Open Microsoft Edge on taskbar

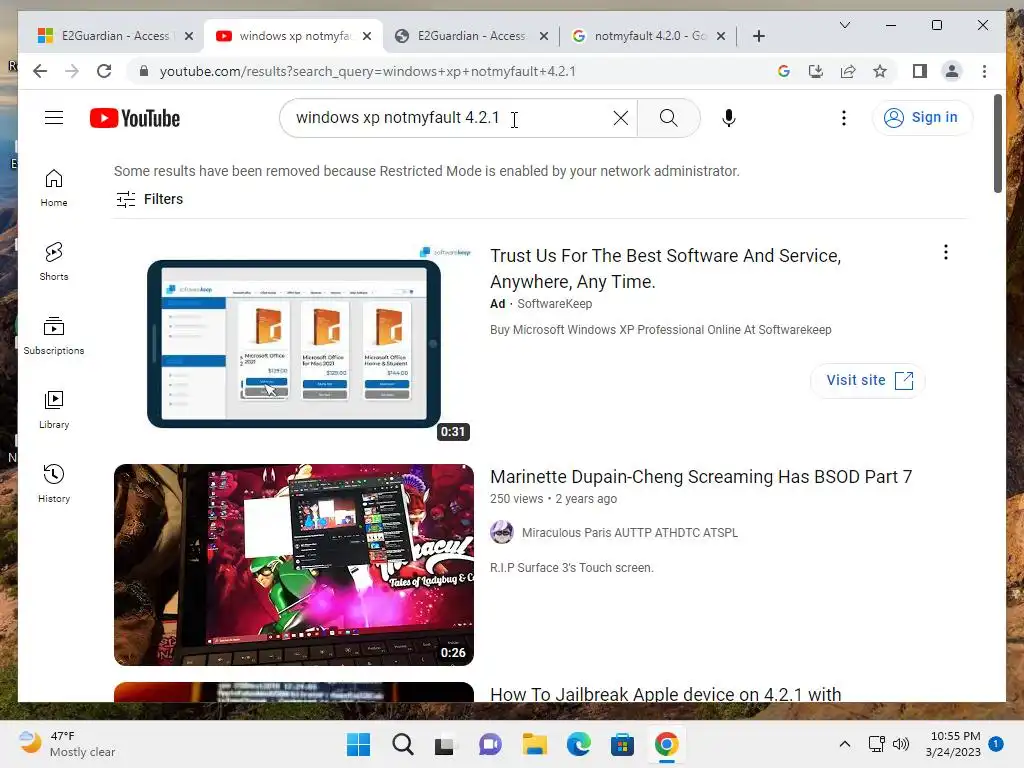(578, 744)
